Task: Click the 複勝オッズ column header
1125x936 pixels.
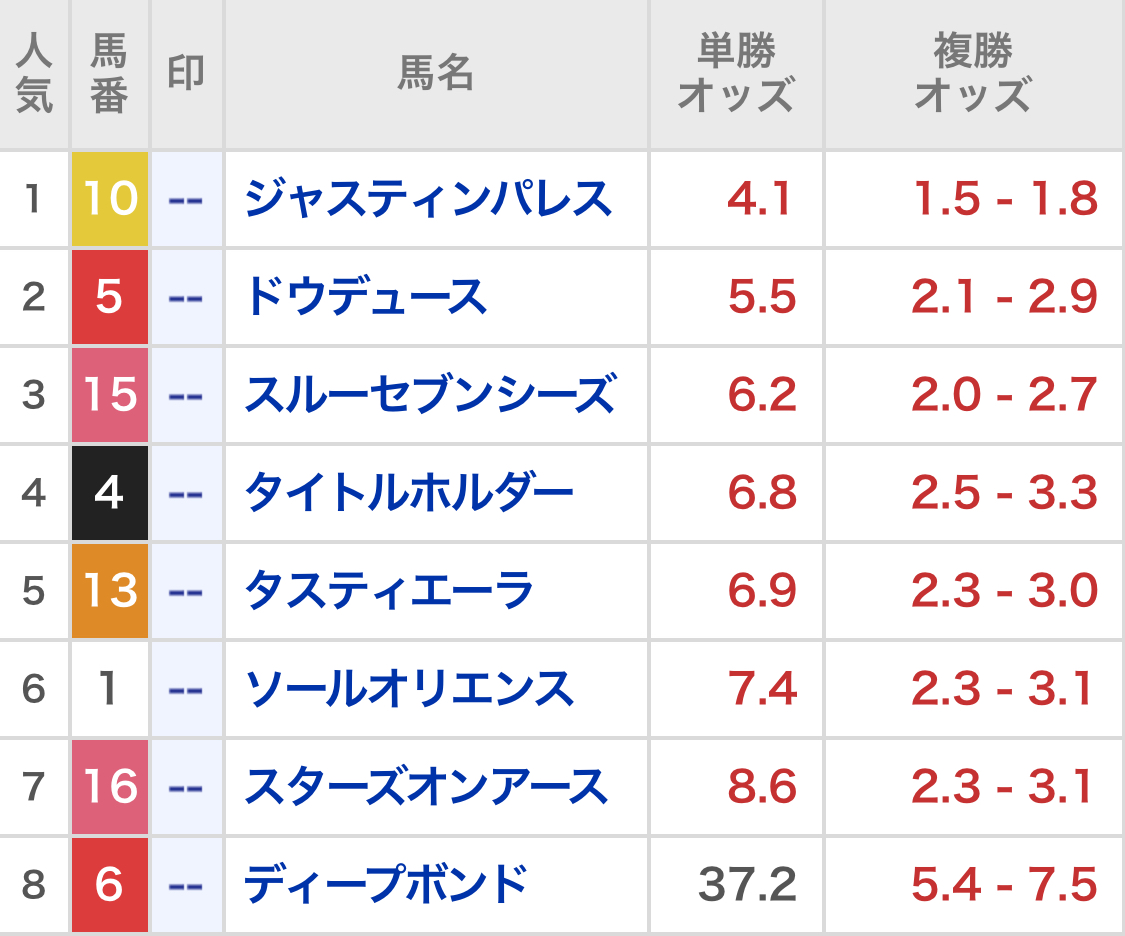Action: point(972,74)
